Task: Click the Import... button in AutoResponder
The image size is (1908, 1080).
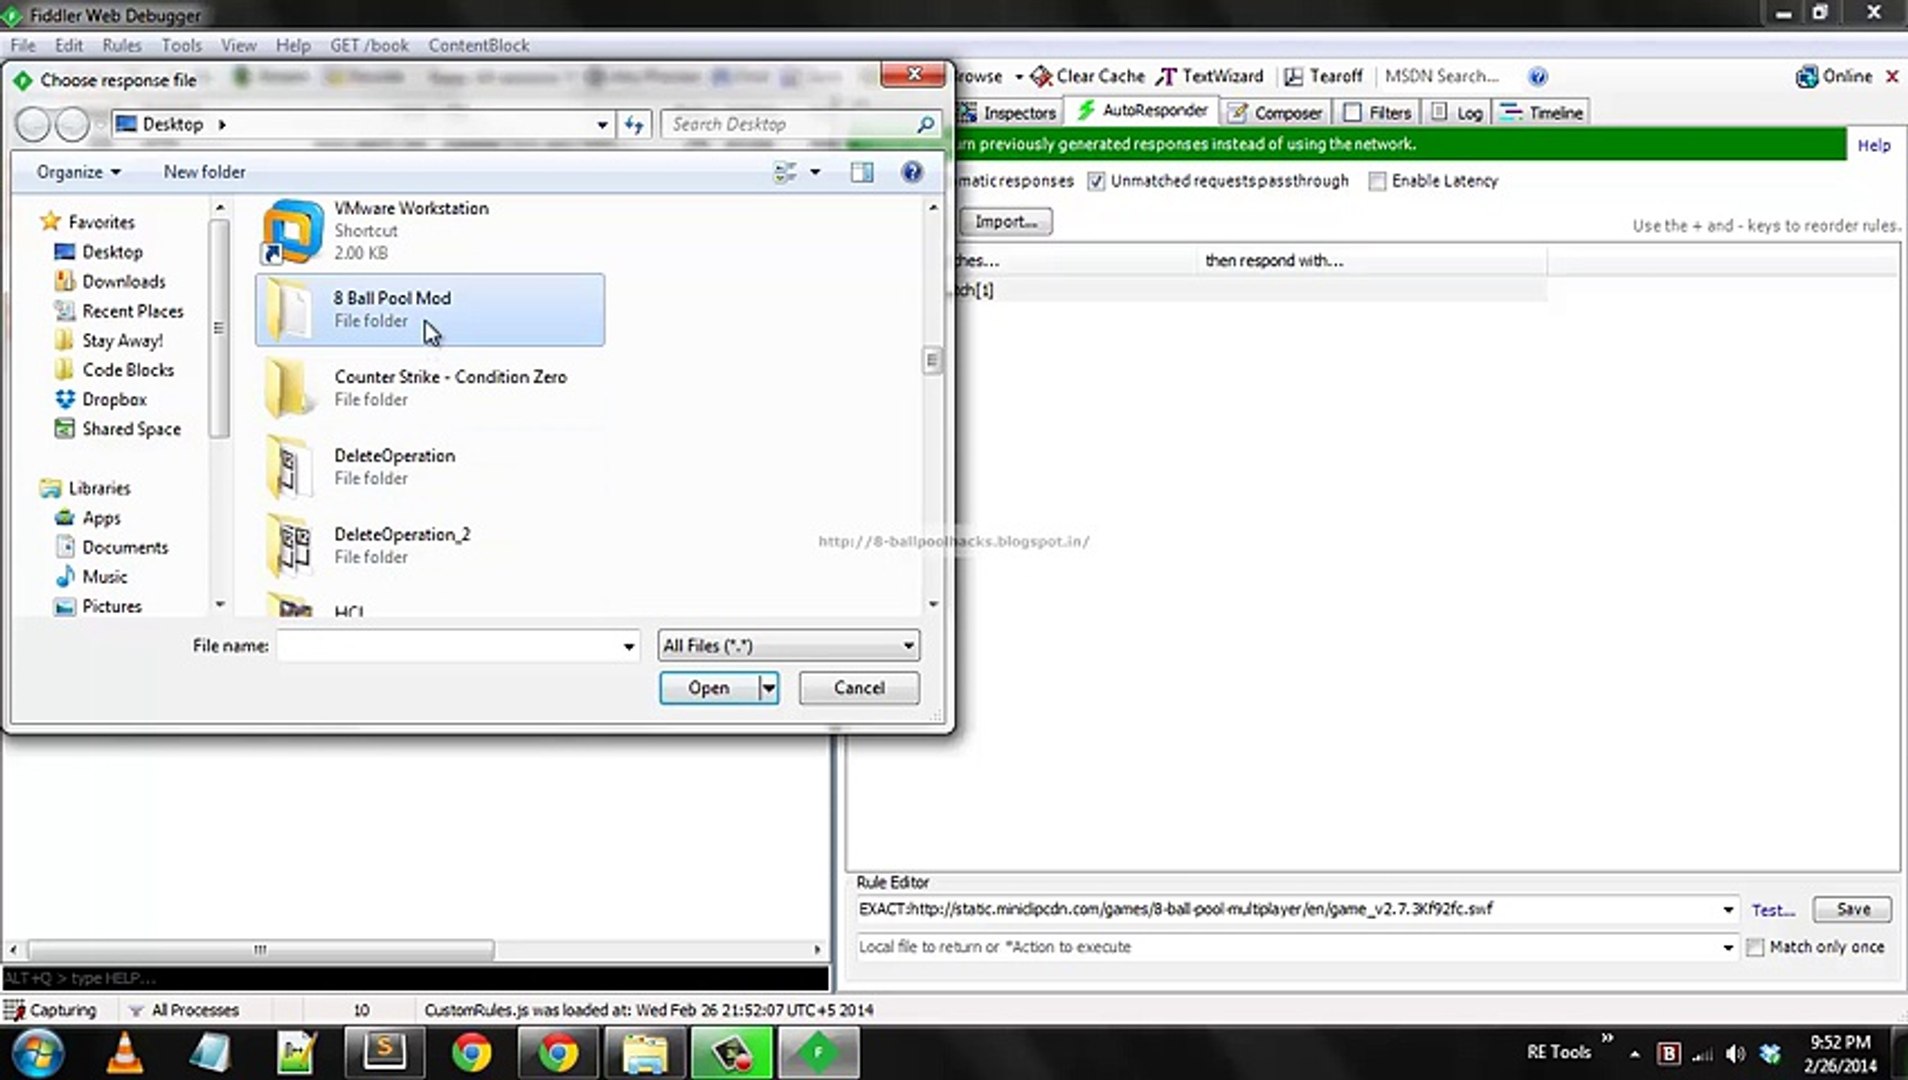Action: pyautogui.click(x=1006, y=221)
